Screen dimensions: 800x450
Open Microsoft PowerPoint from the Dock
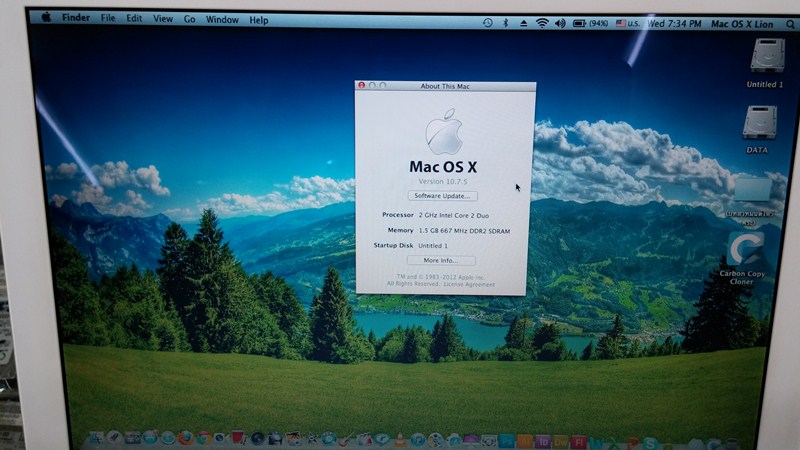coord(633,443)
